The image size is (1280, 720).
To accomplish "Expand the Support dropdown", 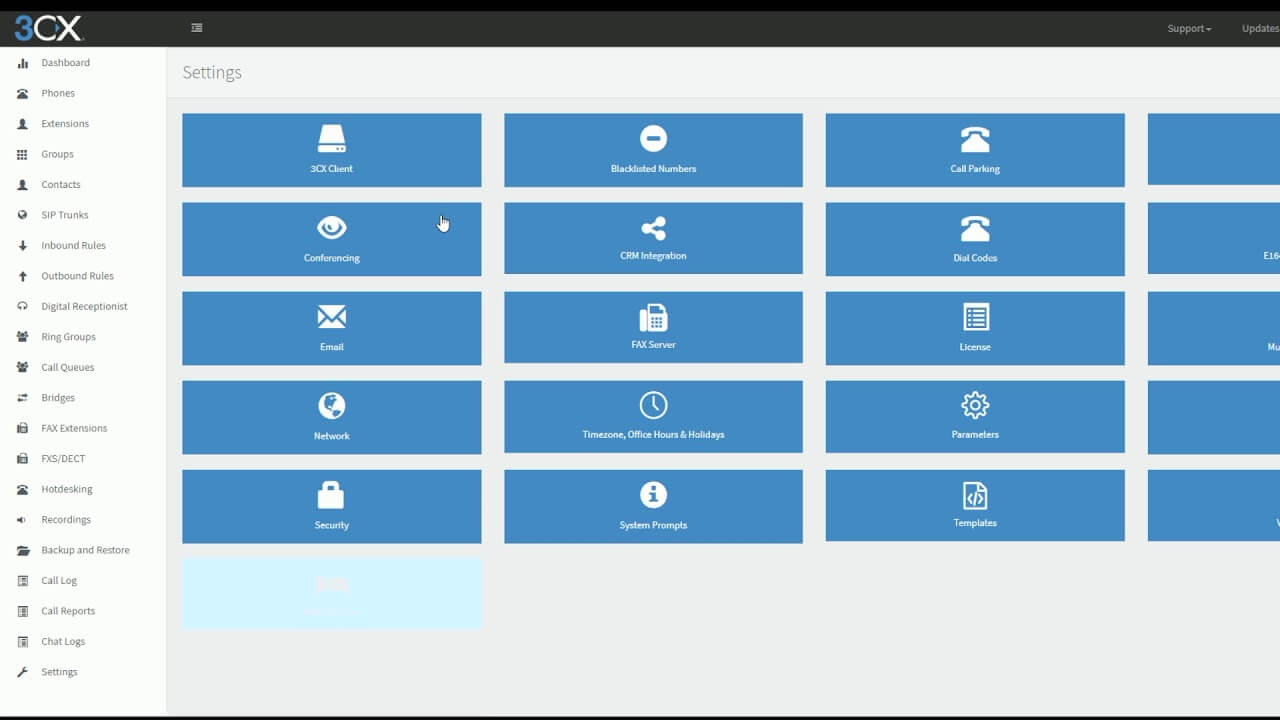I will [1189, 29].
